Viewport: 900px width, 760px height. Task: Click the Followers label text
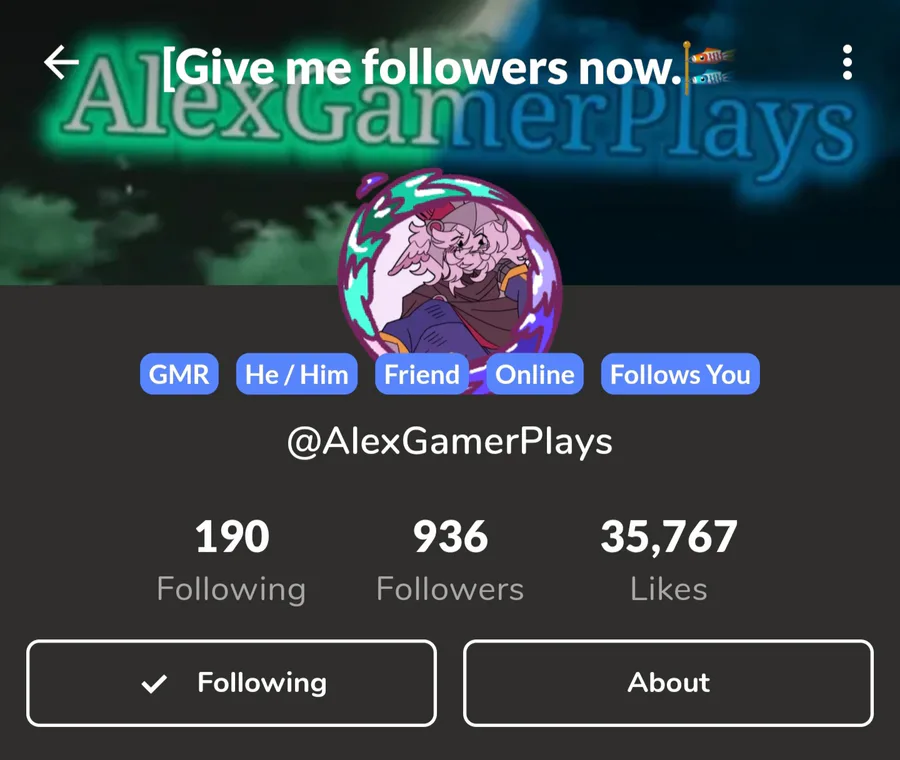tap(450, 589)
